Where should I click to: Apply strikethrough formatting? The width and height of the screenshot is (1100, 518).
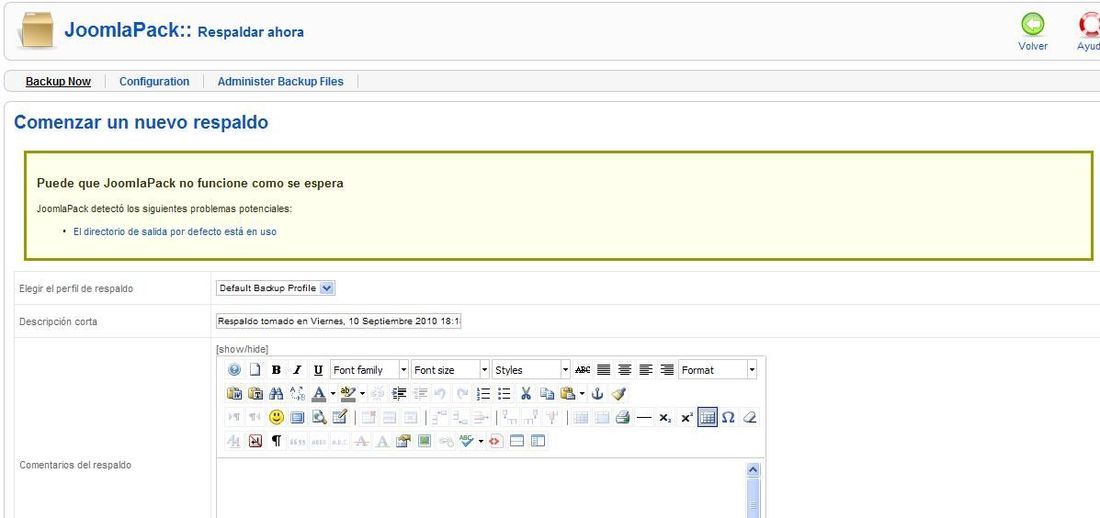tap(582, 370)
